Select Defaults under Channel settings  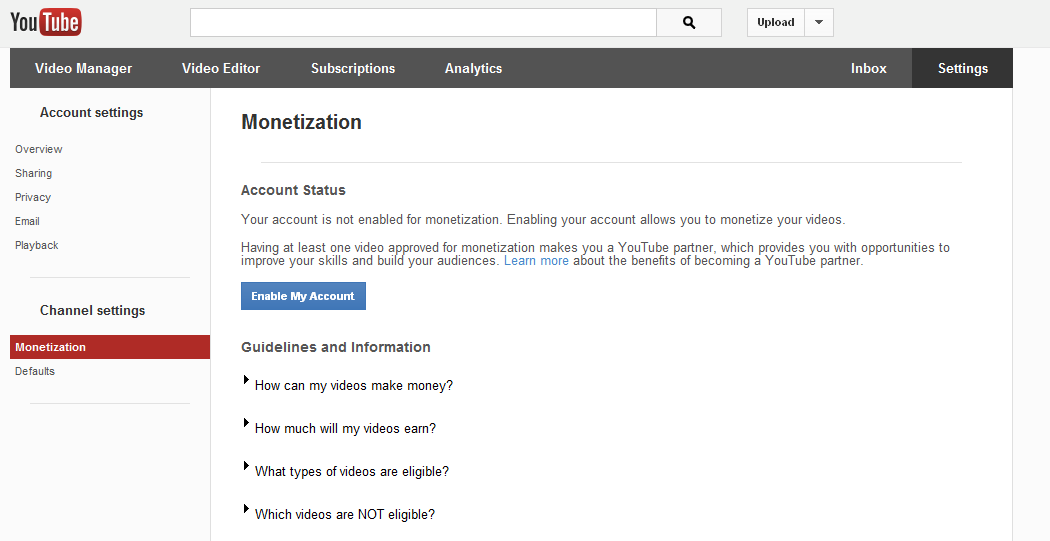35,371
